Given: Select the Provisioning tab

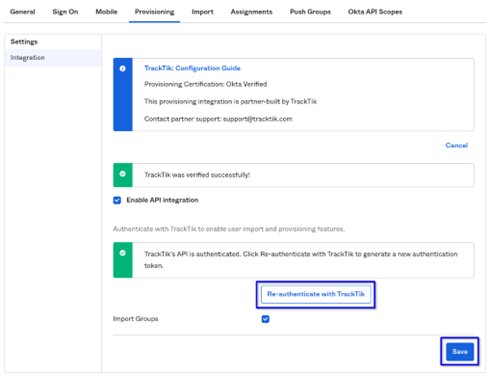Looking at the screenshot, I should [x=154, y=12].
